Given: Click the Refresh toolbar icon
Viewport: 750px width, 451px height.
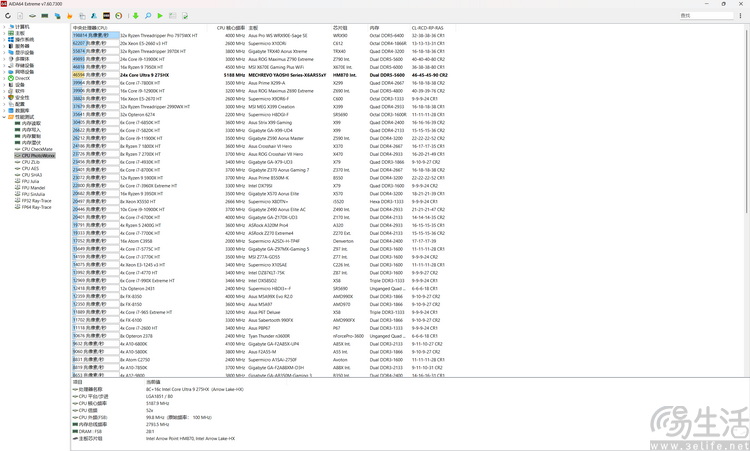Looking at the screenshot, I should click(8, 16).
